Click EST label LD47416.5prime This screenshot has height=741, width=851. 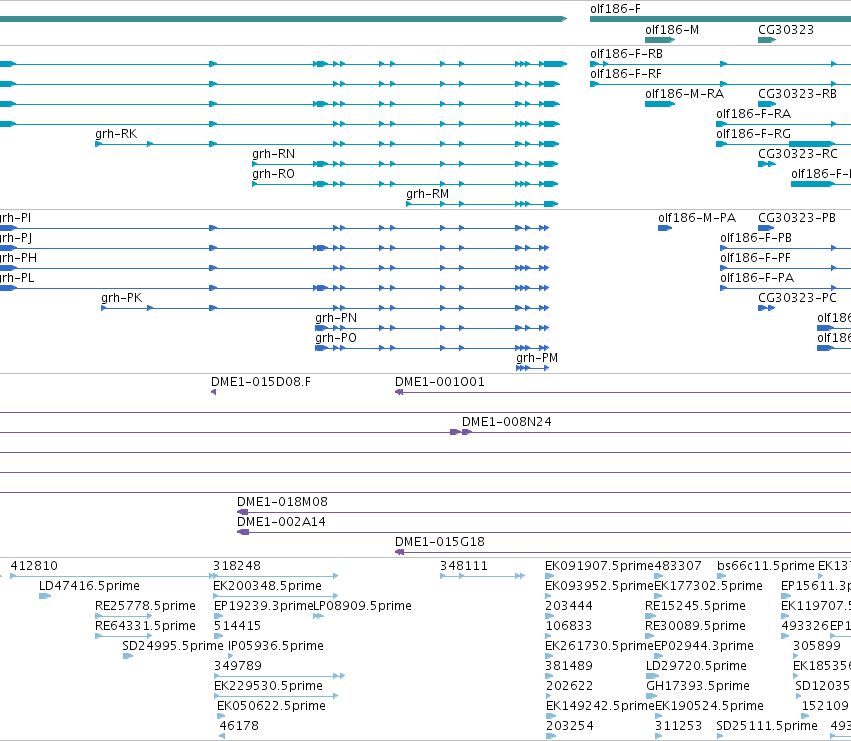(x=89, y=586)
